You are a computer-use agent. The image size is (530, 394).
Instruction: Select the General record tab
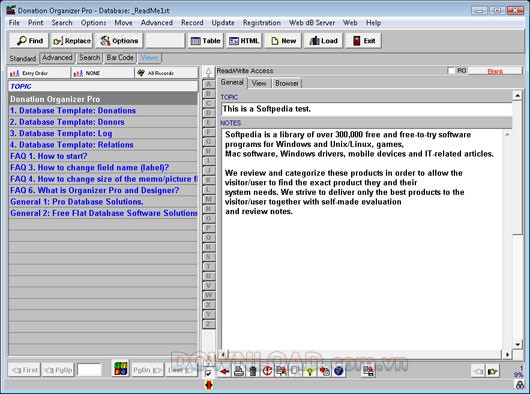[x=232, y=82]
